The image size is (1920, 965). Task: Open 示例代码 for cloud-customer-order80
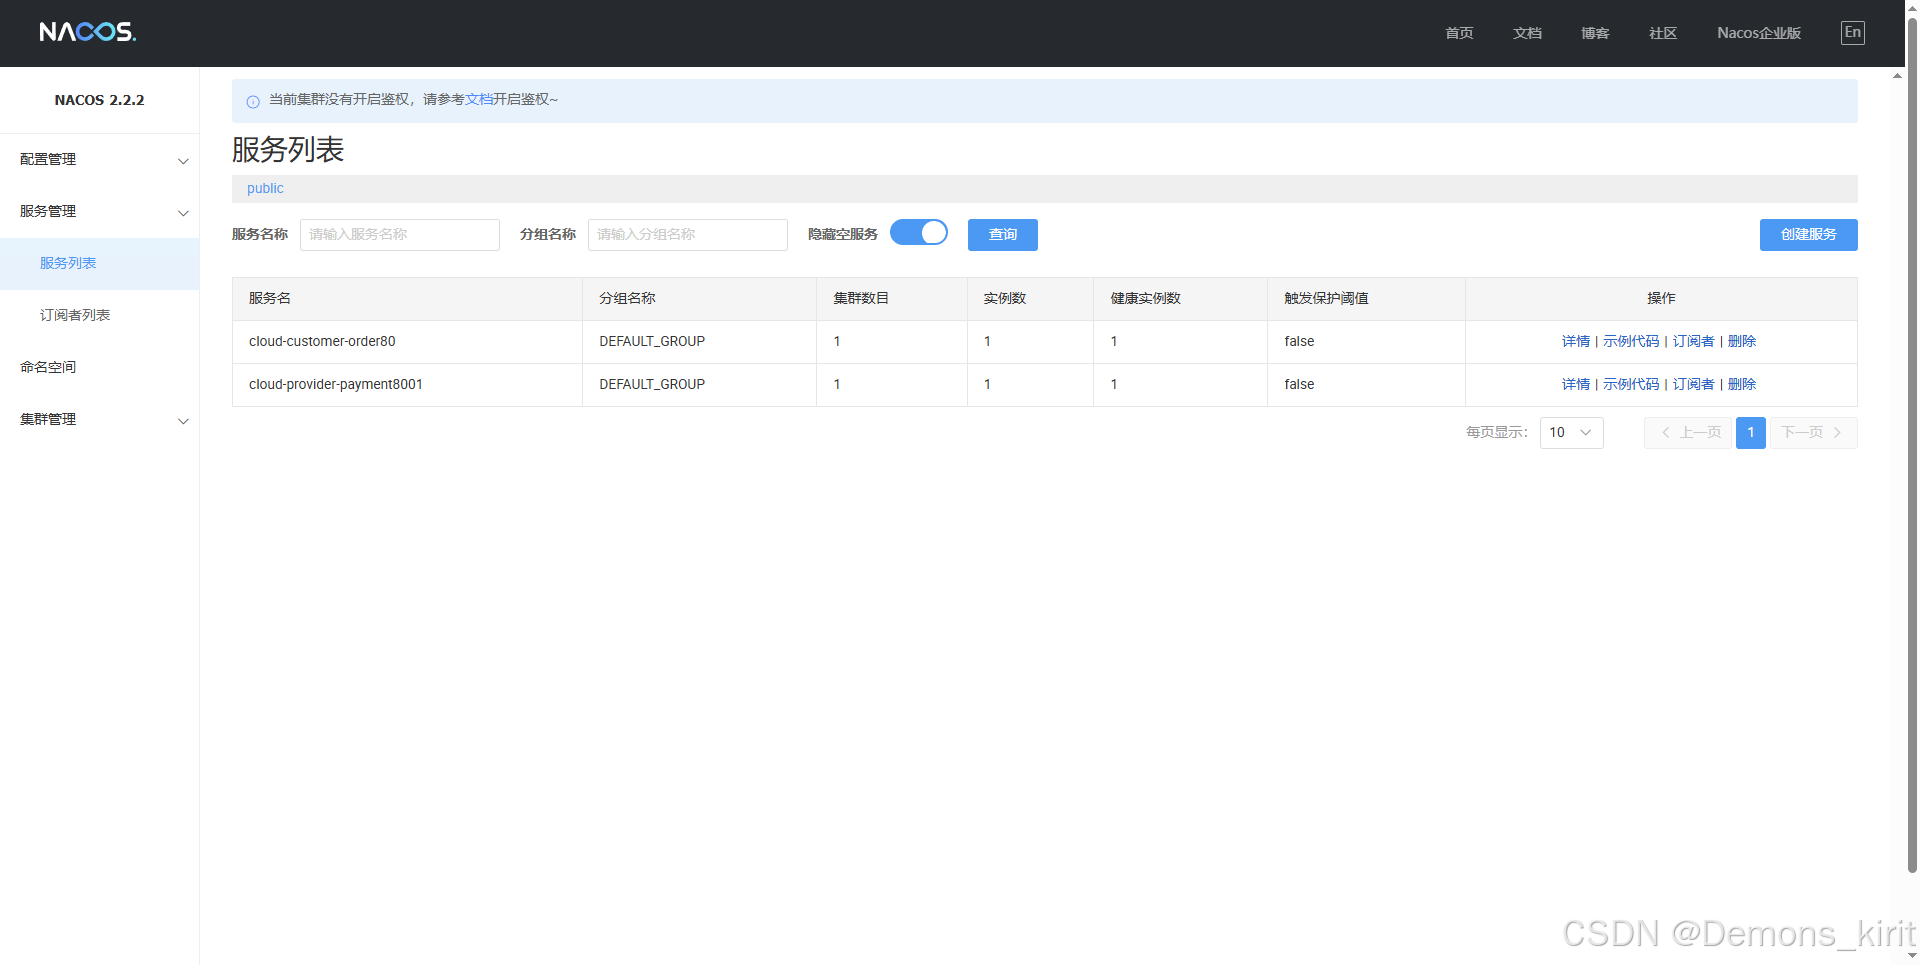pyautogui.click(x=1631, y=342)
